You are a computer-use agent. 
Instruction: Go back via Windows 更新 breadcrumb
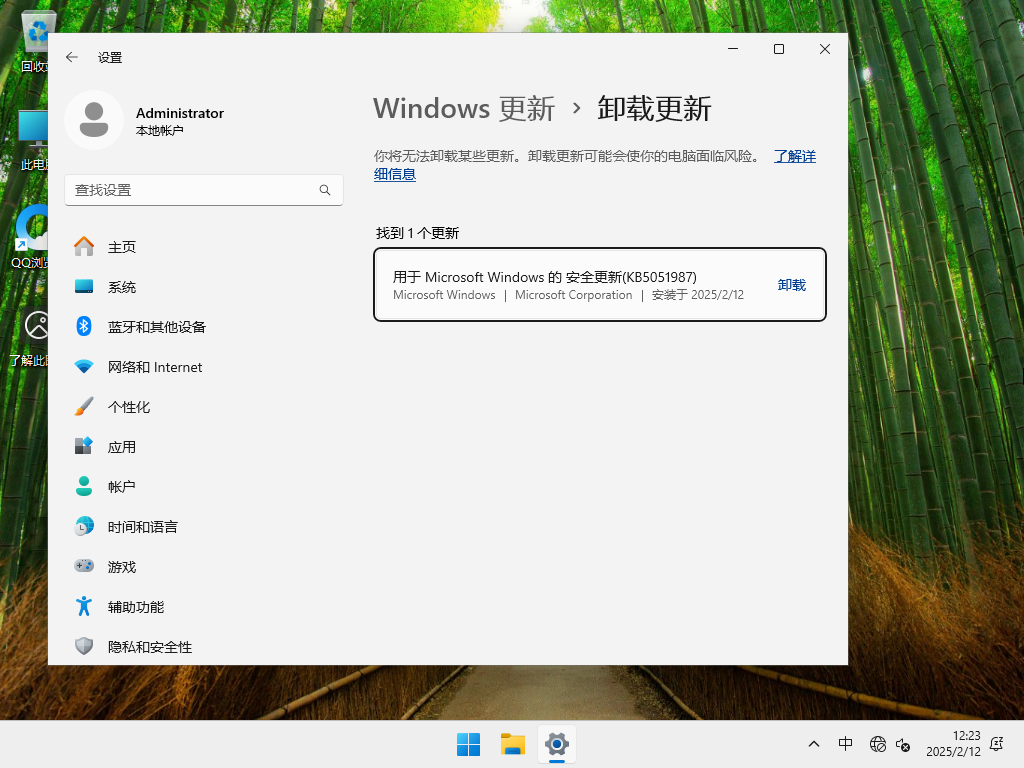[464, 108]
